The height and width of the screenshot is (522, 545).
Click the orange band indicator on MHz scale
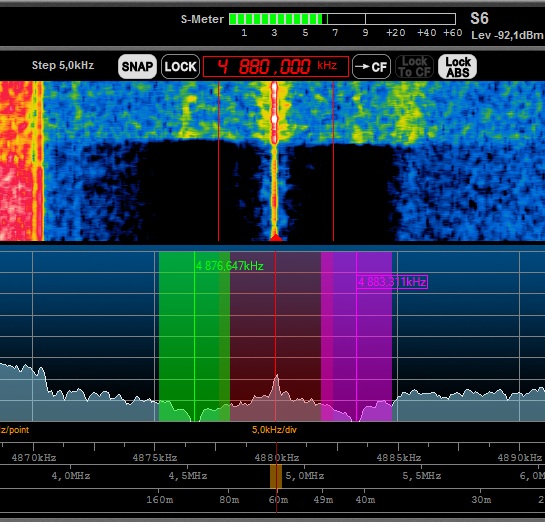pos(276,476)
